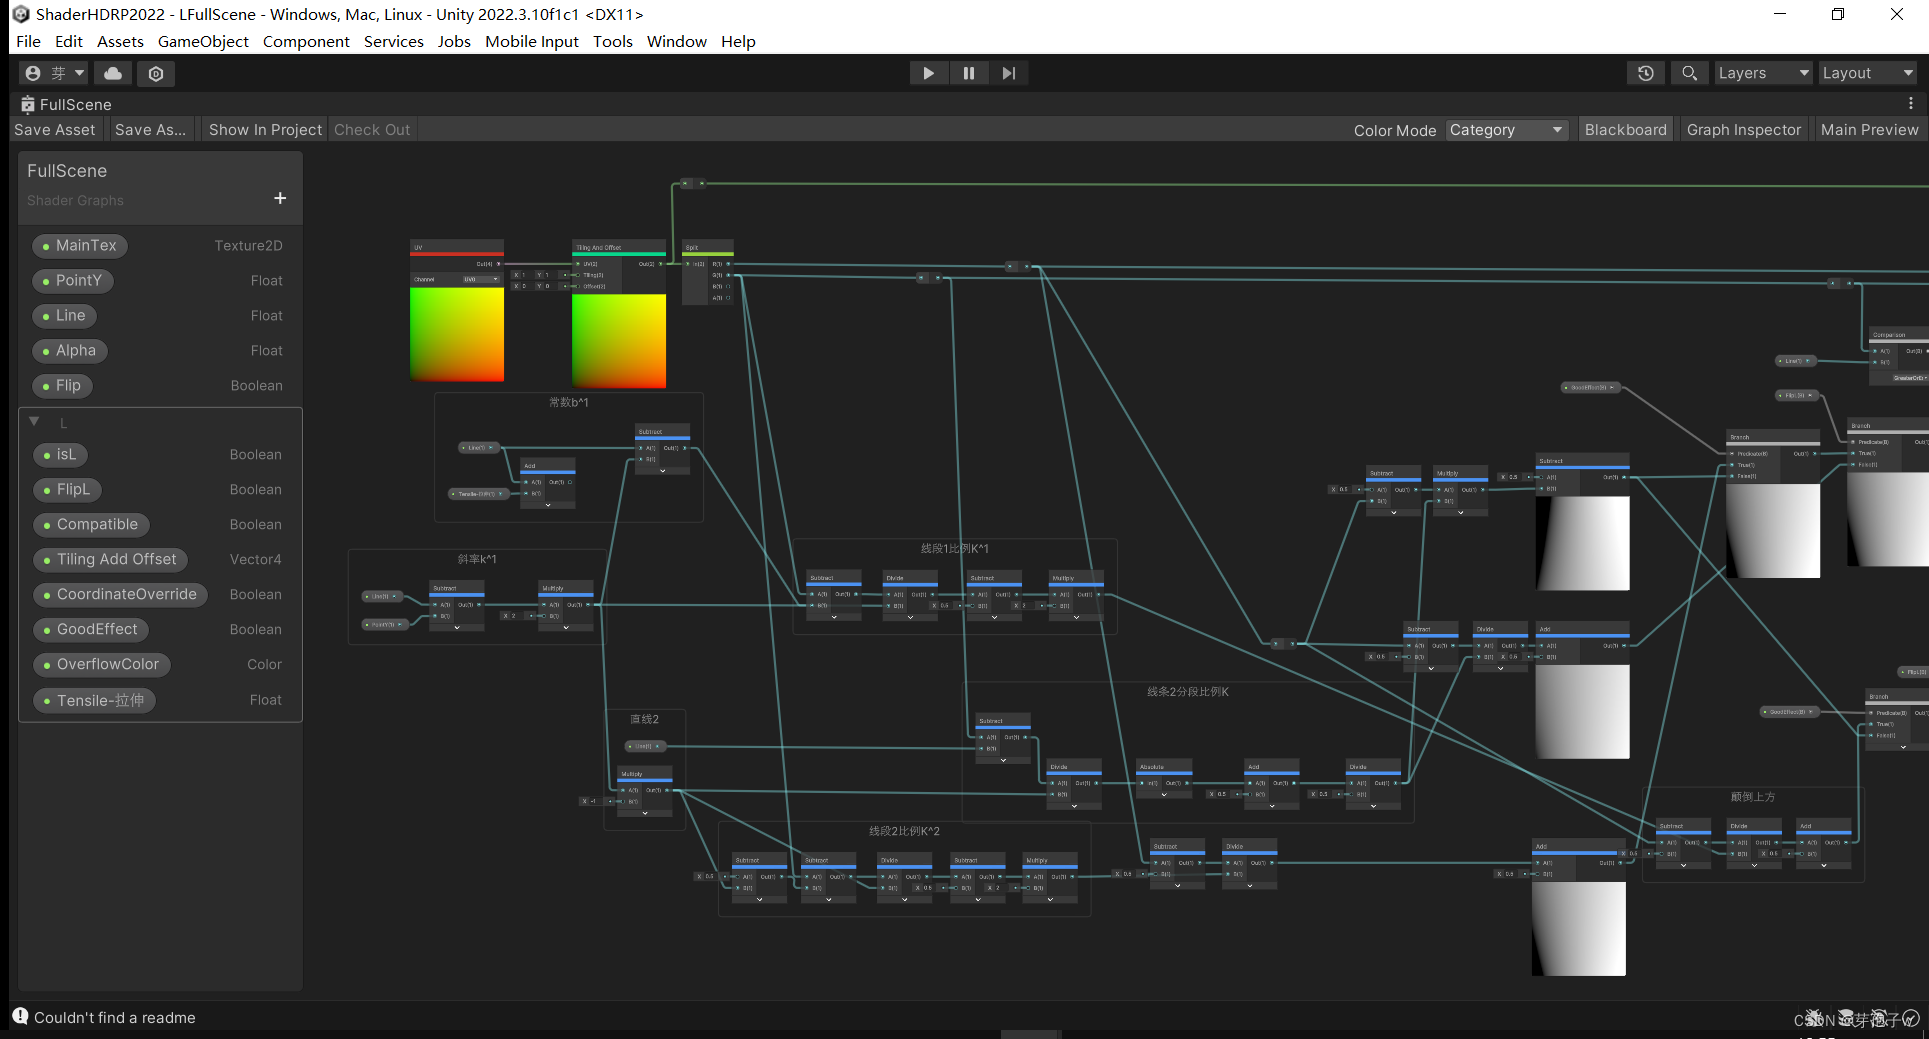Select the PointY property
The width and height of the screenshot is (1929, 1039).
pyautogui.click(x=72, y=280)
